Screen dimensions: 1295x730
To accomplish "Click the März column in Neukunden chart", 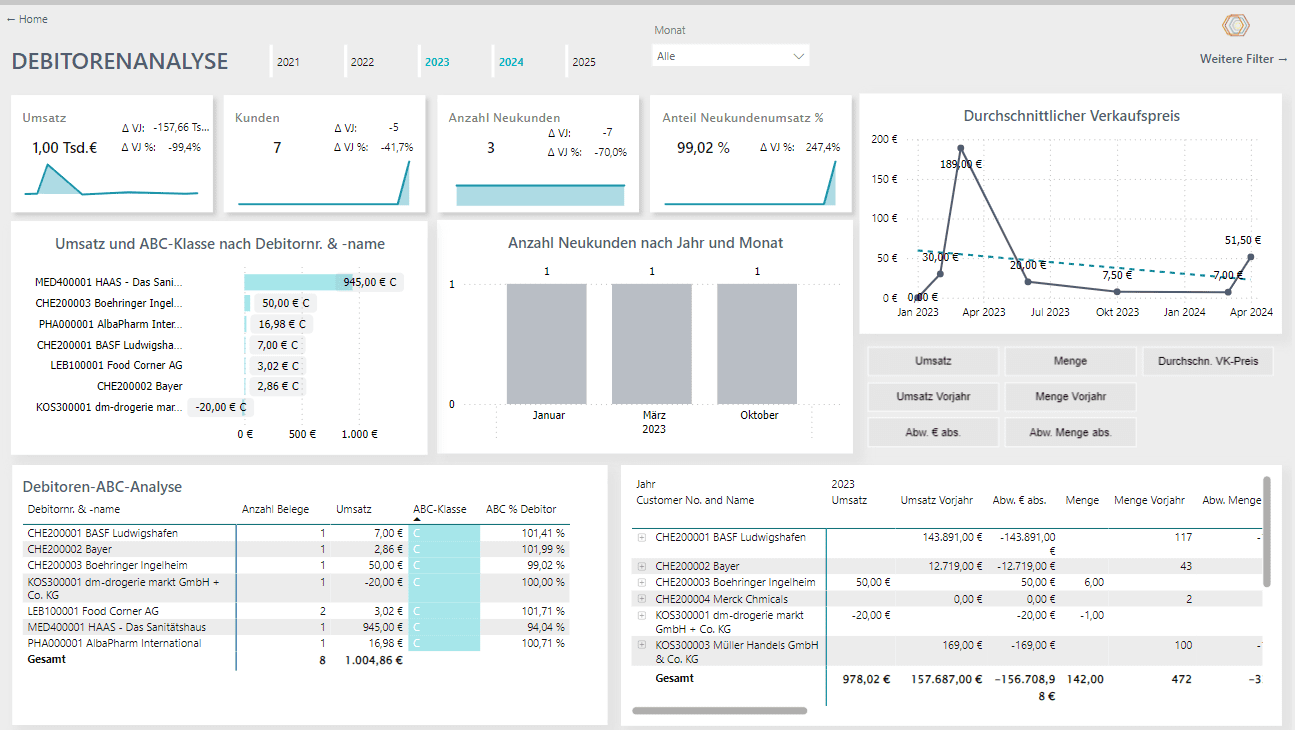I will coord(652,344).
